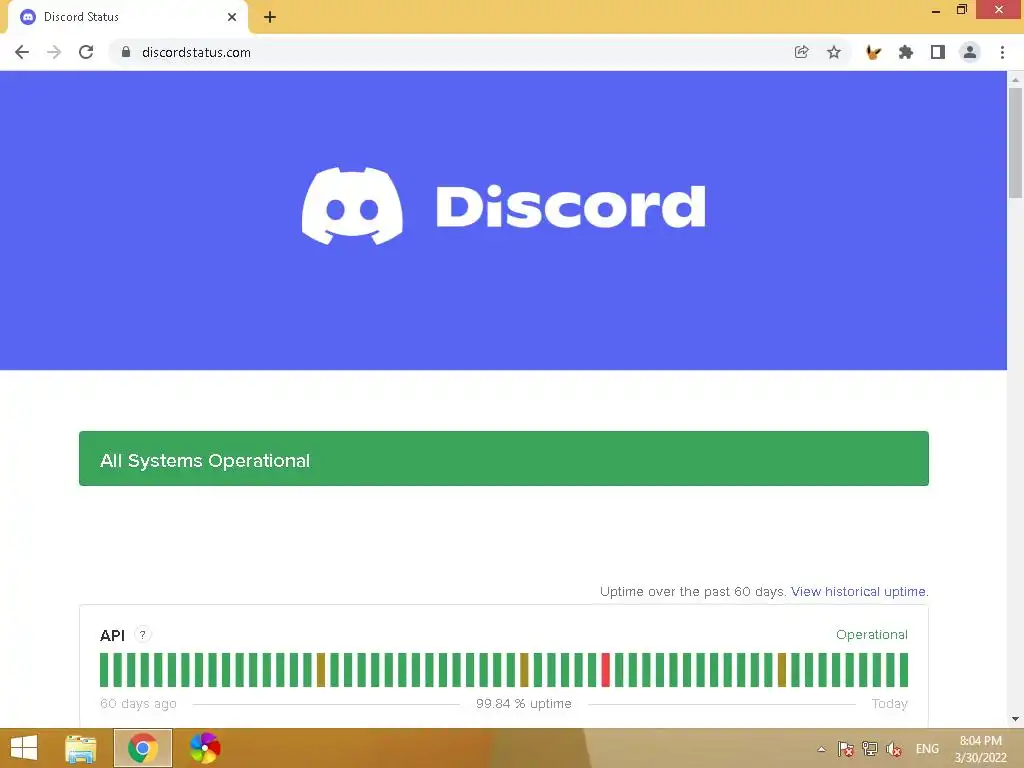Viewport: 1024px width, 768px height.
Task: Open Action Center flag tray icon
Action: coord(846,749)
